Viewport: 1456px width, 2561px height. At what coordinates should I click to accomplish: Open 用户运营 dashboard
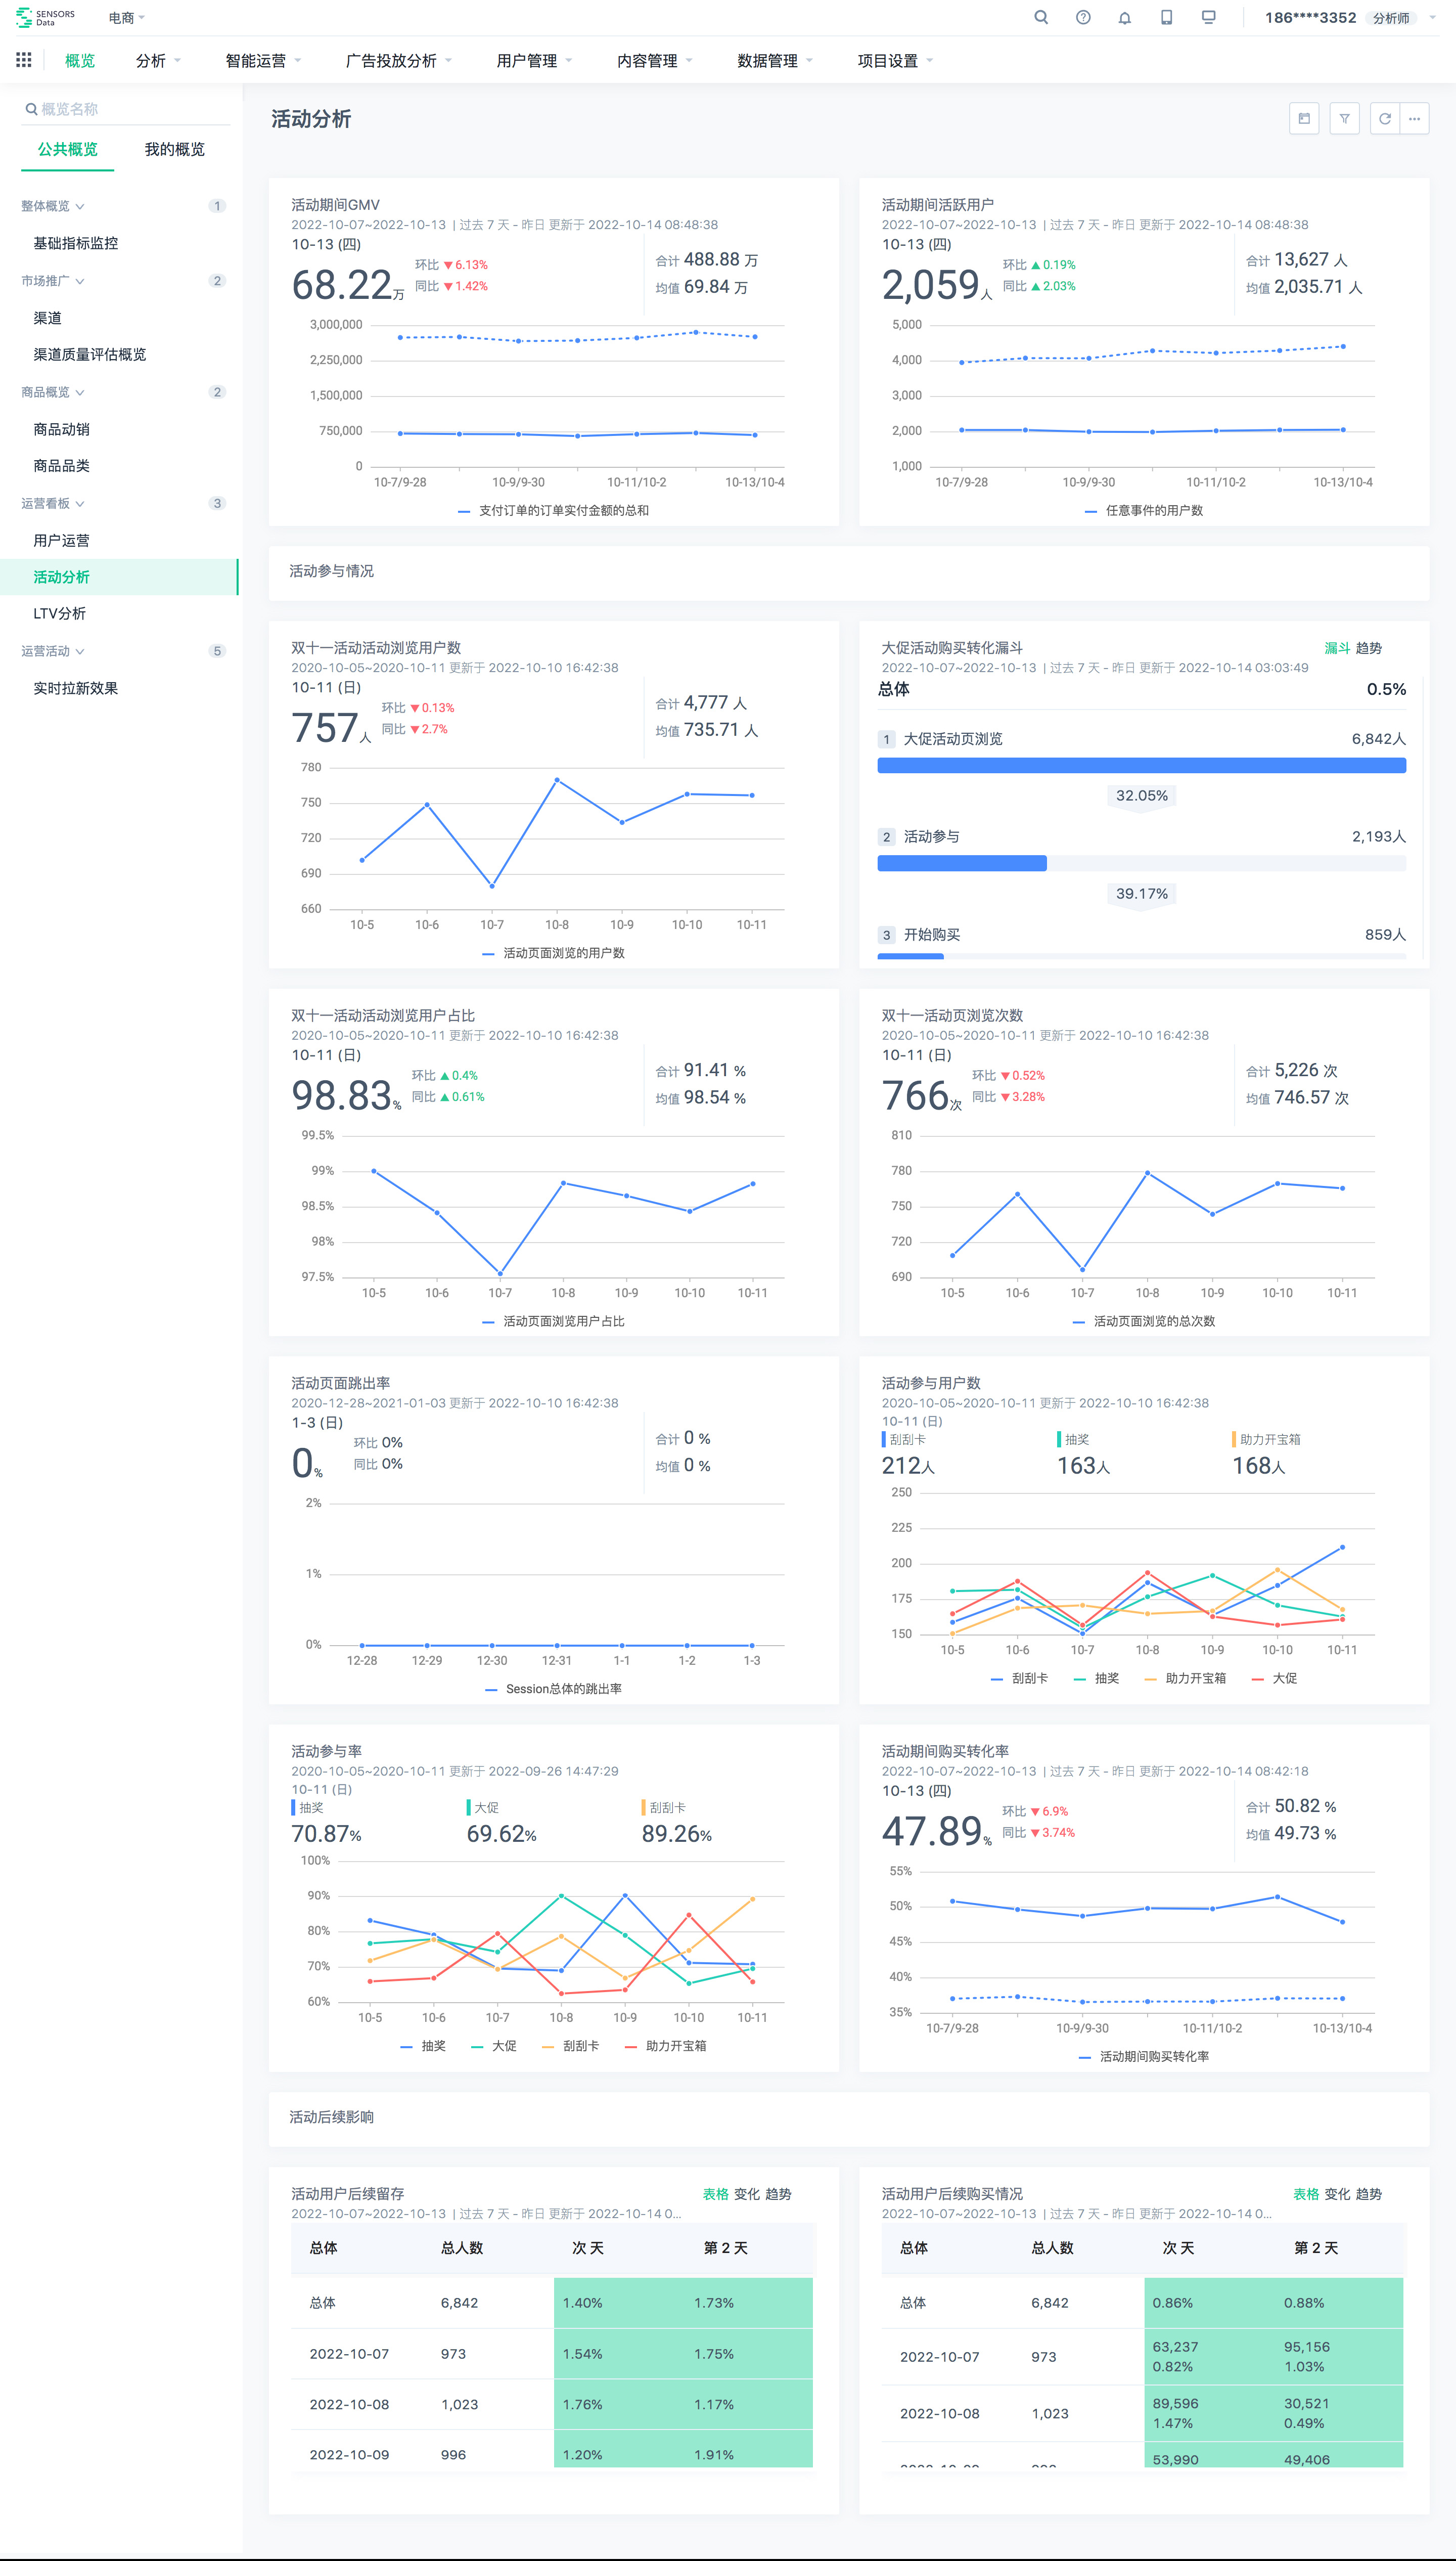pyautogui.click(x=62, y=540)
